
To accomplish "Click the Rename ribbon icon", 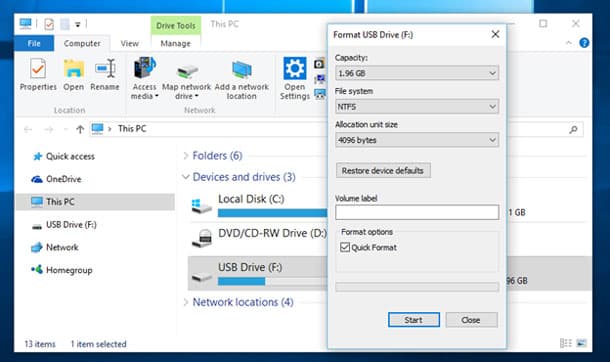I will (105, 69).
